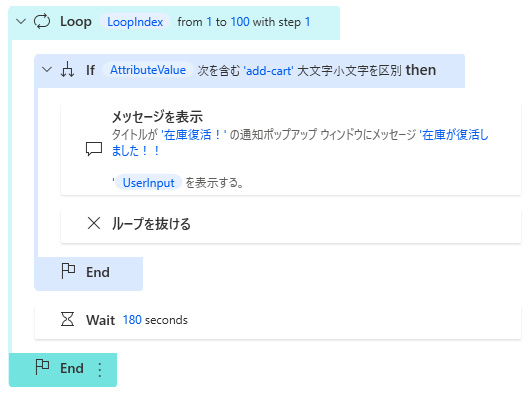Image resolution: width=531 pixels, height=396 pixels.
Task: Click the If branch icon
Action: pyautogui.click(x=67, y=70)
